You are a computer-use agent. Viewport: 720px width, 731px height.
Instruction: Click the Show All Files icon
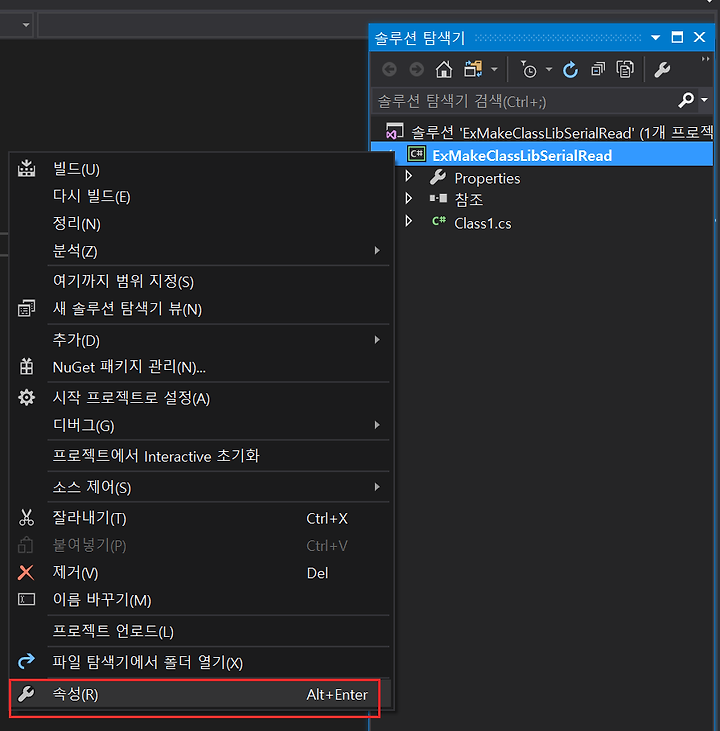coord(625,69)
